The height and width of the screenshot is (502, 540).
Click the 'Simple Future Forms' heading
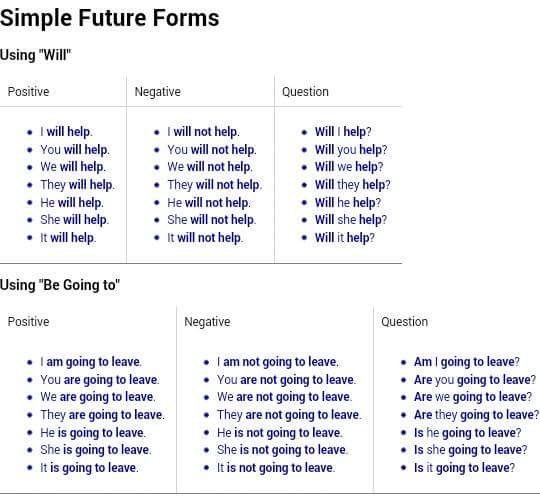(110, 19)
